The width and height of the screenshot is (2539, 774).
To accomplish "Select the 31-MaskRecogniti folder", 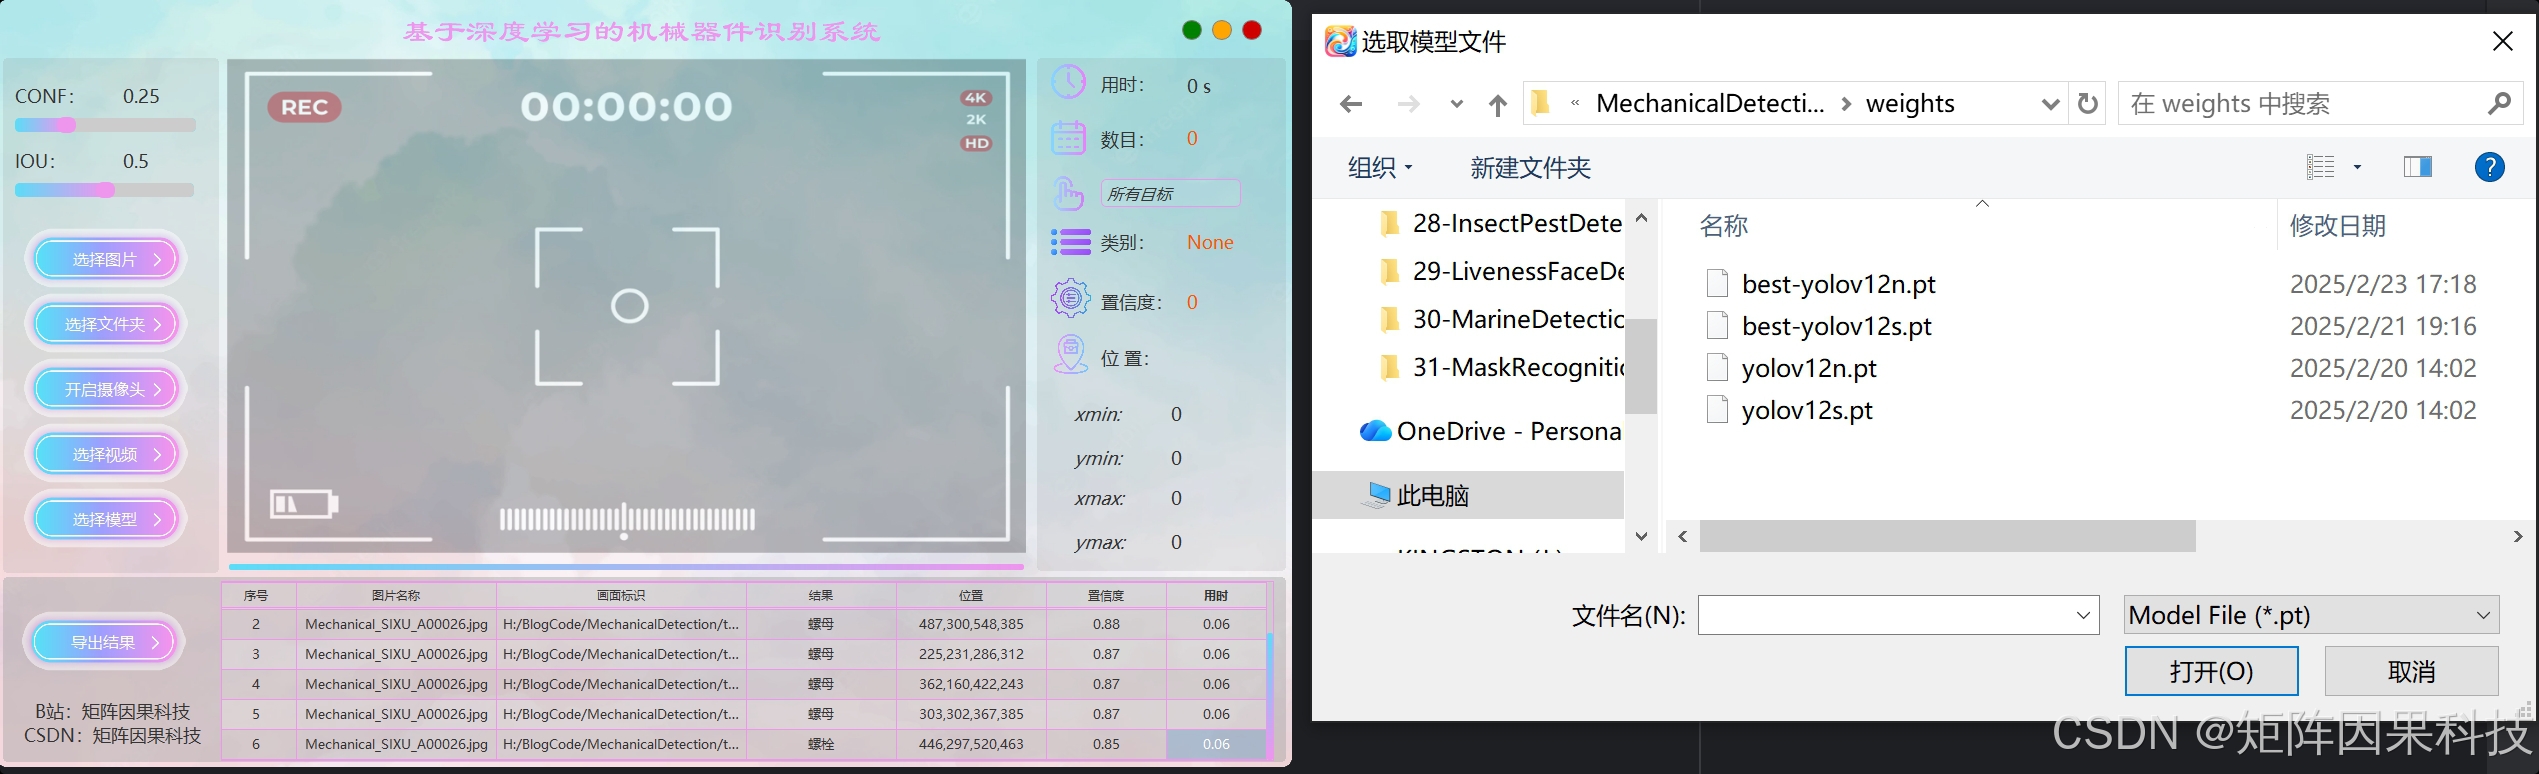I will coord(1500,367).
